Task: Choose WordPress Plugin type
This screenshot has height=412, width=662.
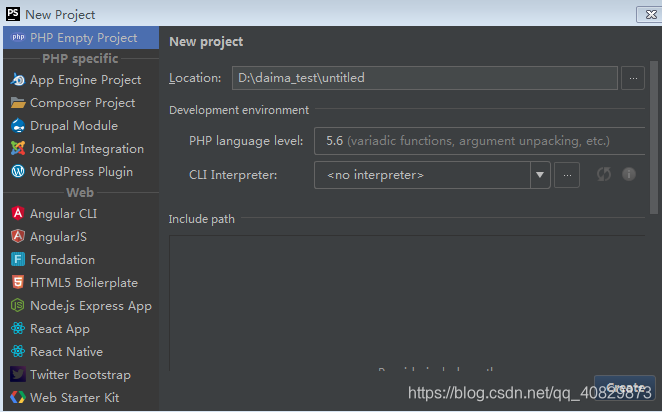Action: tap(81, 171)
